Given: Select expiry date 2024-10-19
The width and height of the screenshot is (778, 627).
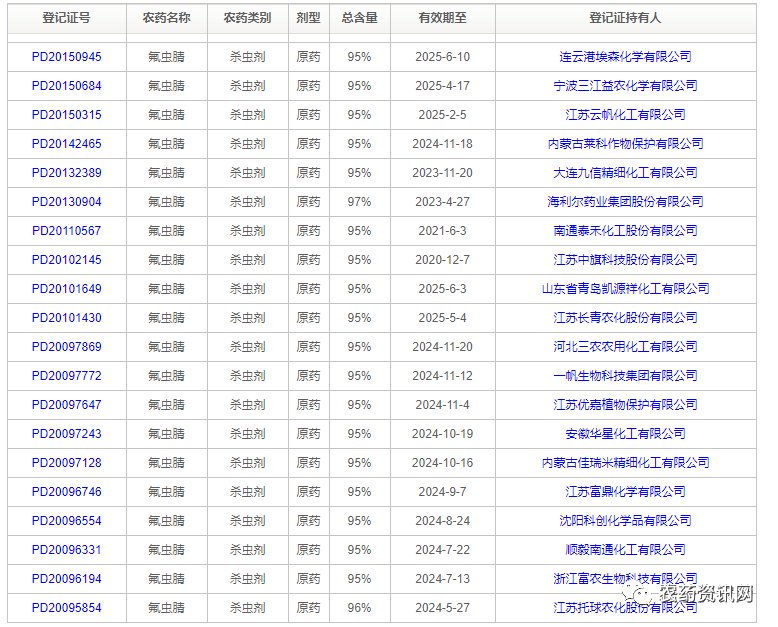Looking at the screenshot, I should point(443,434).
